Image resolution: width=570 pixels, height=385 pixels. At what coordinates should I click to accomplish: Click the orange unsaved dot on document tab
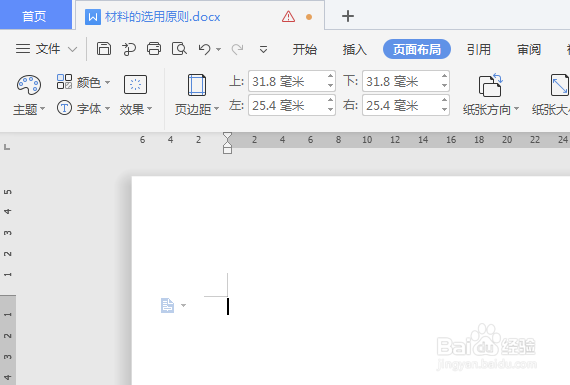tap(309, 17)
